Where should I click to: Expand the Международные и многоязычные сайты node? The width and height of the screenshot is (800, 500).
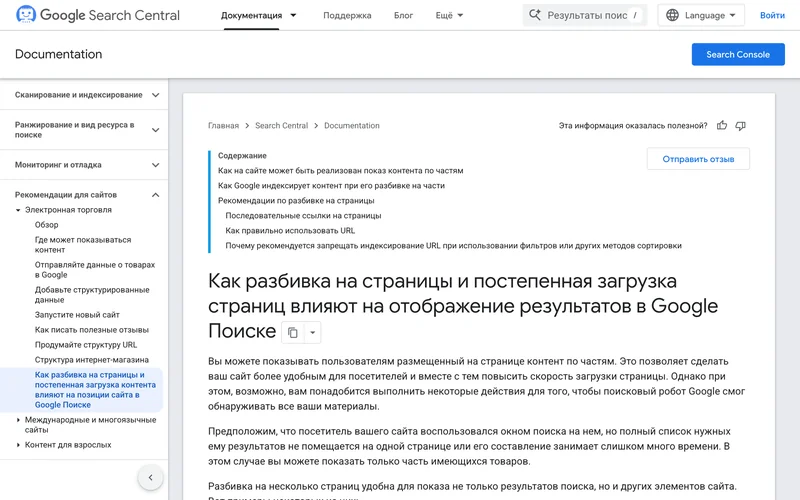[x=18, y=420]
